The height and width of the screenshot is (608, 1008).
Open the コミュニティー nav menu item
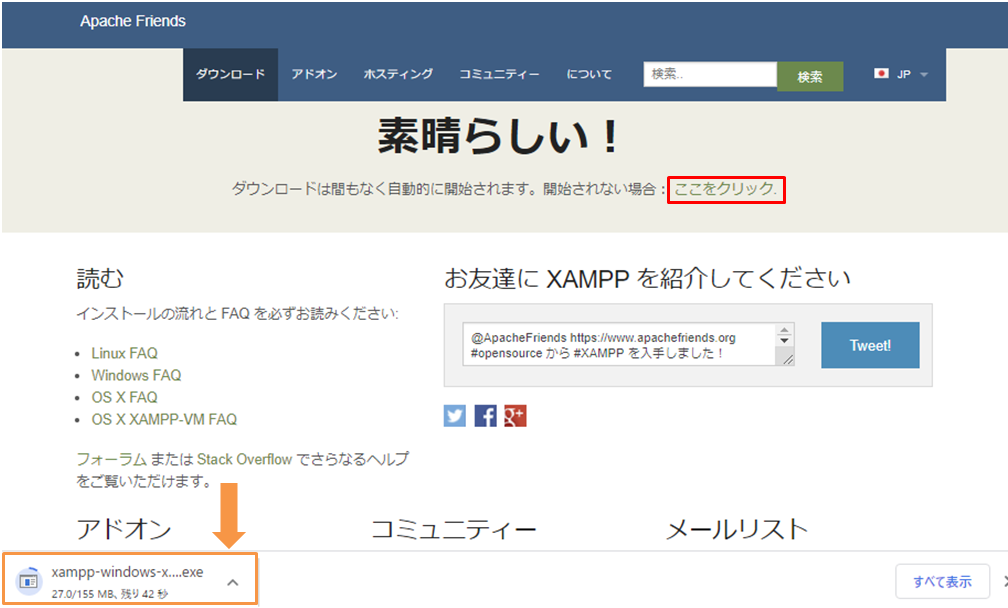click(500, 75)
